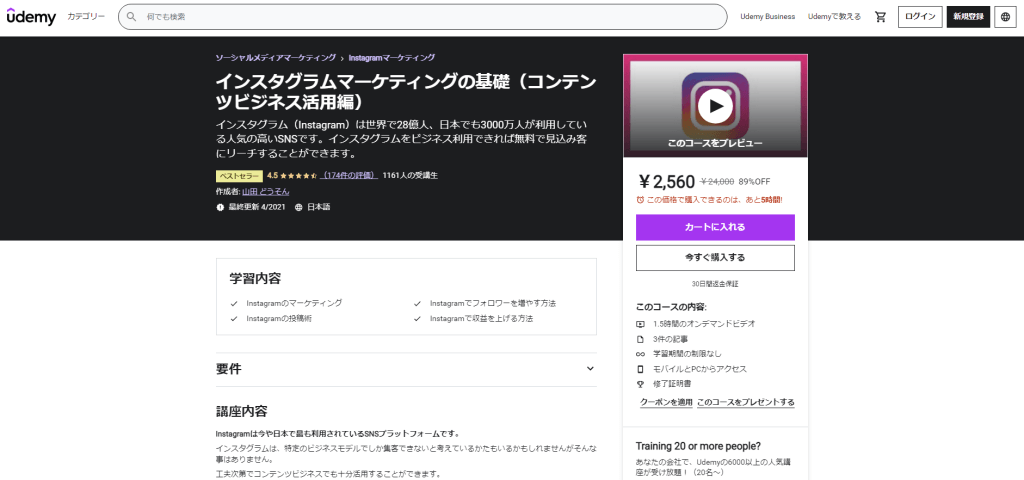Go to Instagramマーケティング breadcrumb
This screenshot has width=1024, height=480.
(x=392, y=57)
